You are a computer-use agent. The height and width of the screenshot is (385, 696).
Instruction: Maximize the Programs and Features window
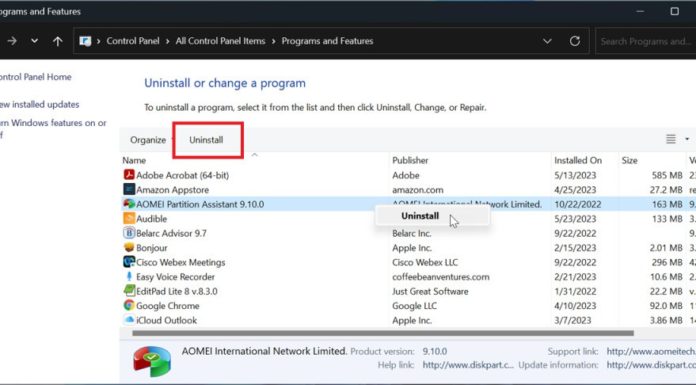[x=674, y=12]
